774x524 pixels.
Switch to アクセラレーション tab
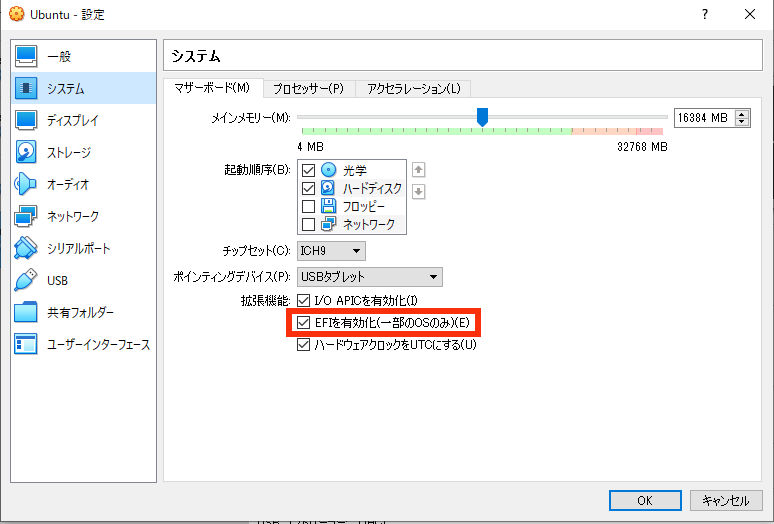pyautogui.click(x=413, y=89)
